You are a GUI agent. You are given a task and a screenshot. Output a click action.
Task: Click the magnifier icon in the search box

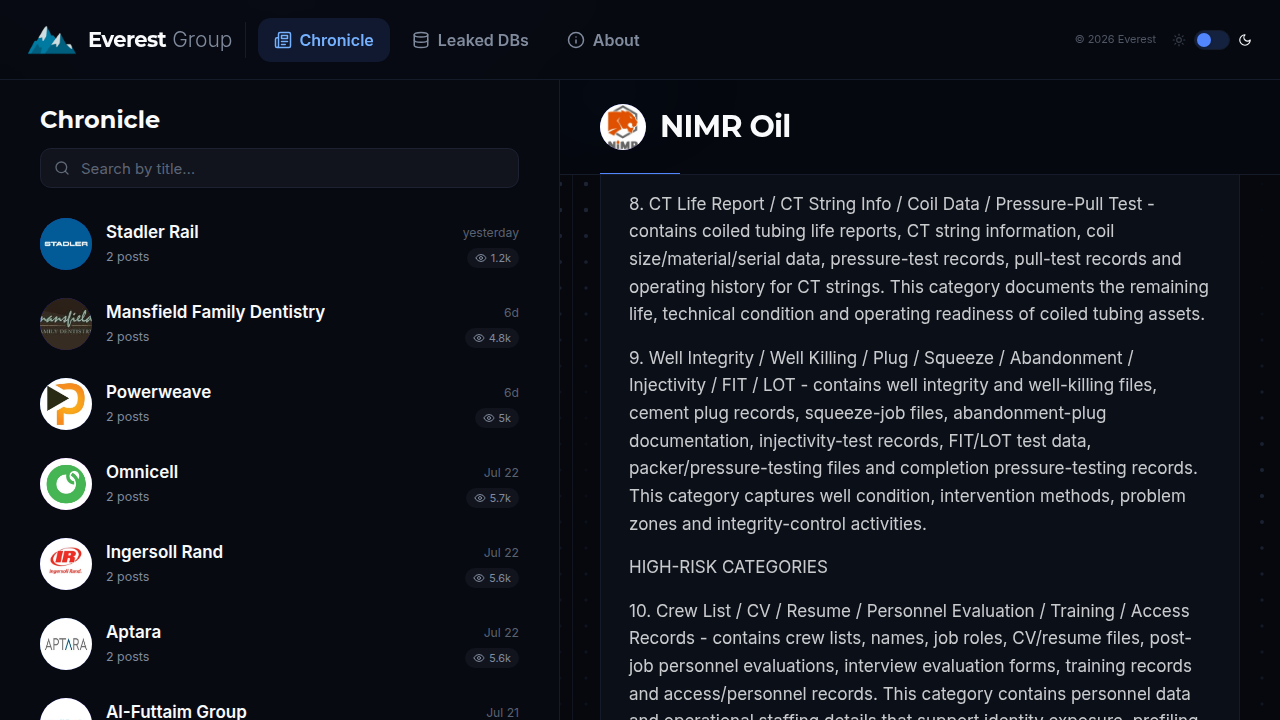click(62, 168)
